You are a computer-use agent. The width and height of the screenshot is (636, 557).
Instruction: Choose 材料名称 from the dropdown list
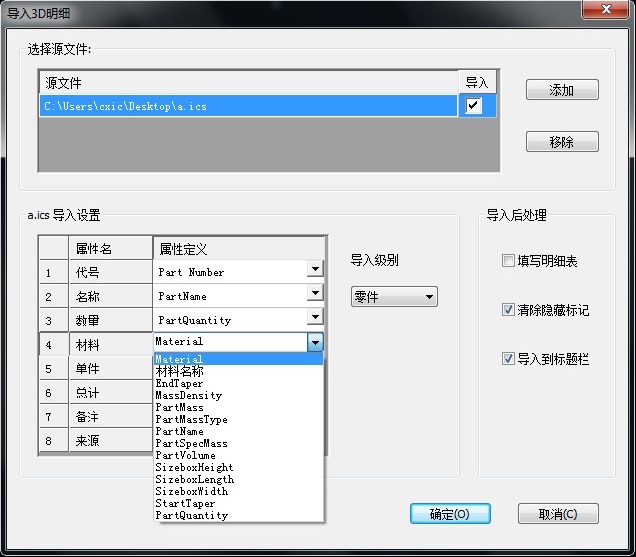[238, 371]
